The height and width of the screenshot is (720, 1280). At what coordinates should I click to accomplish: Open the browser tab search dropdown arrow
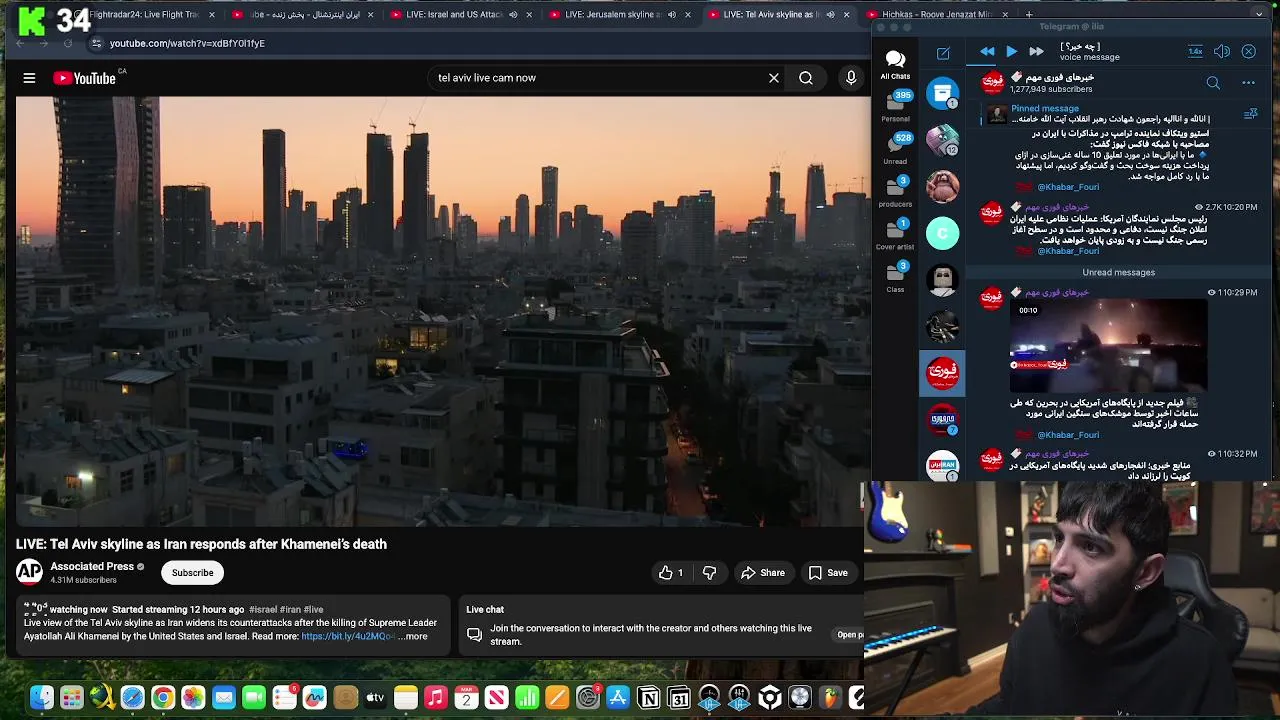(1259, 15)
